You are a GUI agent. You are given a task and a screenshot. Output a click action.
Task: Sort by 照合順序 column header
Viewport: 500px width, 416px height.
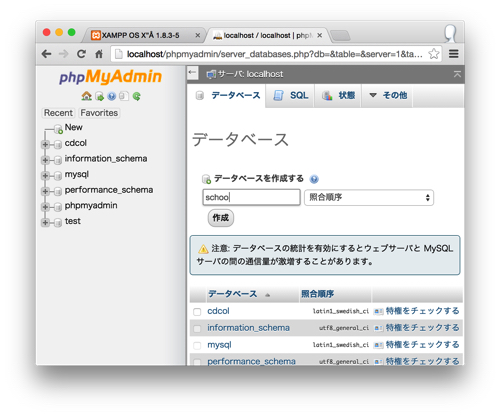point(317,294)
